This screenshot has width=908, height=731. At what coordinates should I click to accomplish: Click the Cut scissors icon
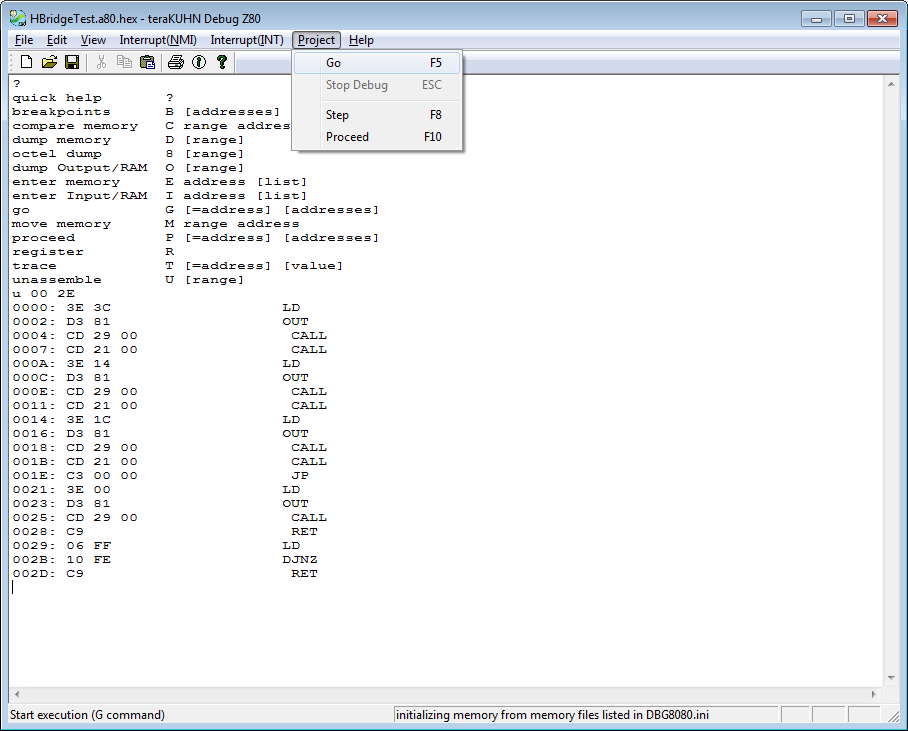pyautogui.click(x=101, y=62)
